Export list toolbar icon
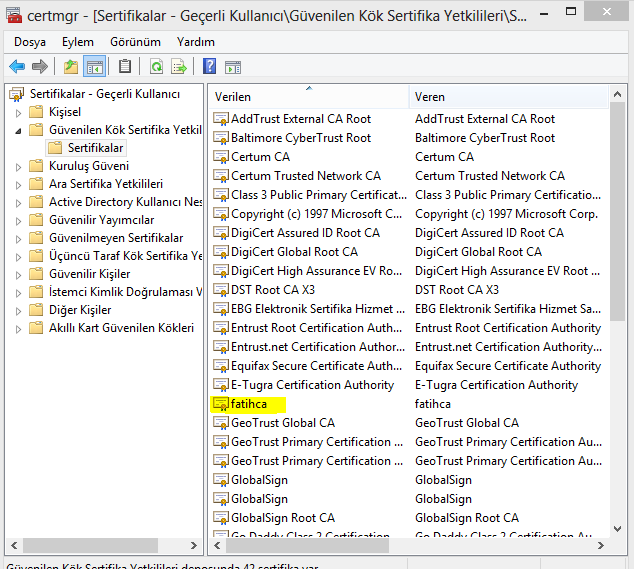 pos(179,66)
